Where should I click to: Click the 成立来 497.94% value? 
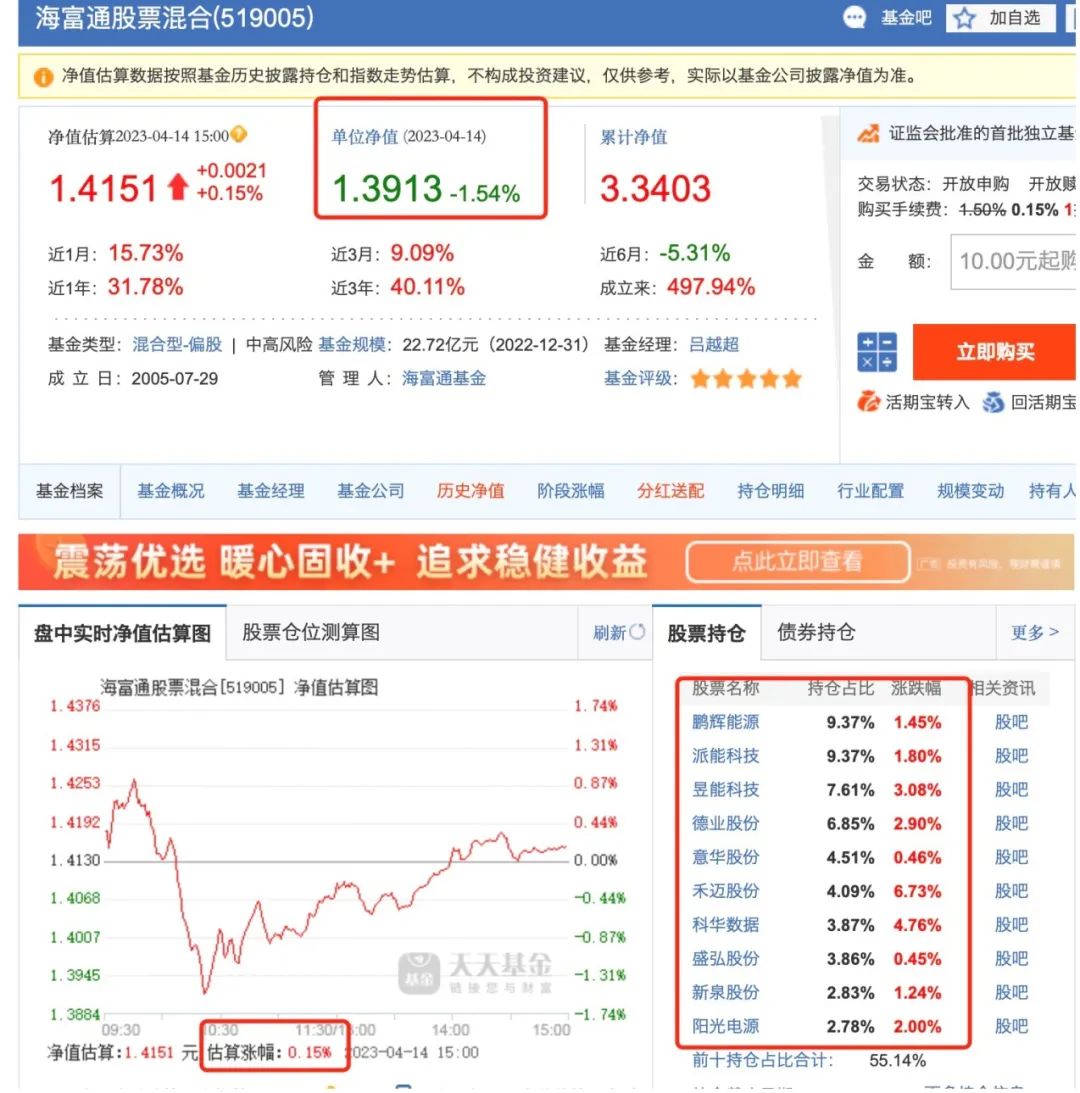coord(710,286)
